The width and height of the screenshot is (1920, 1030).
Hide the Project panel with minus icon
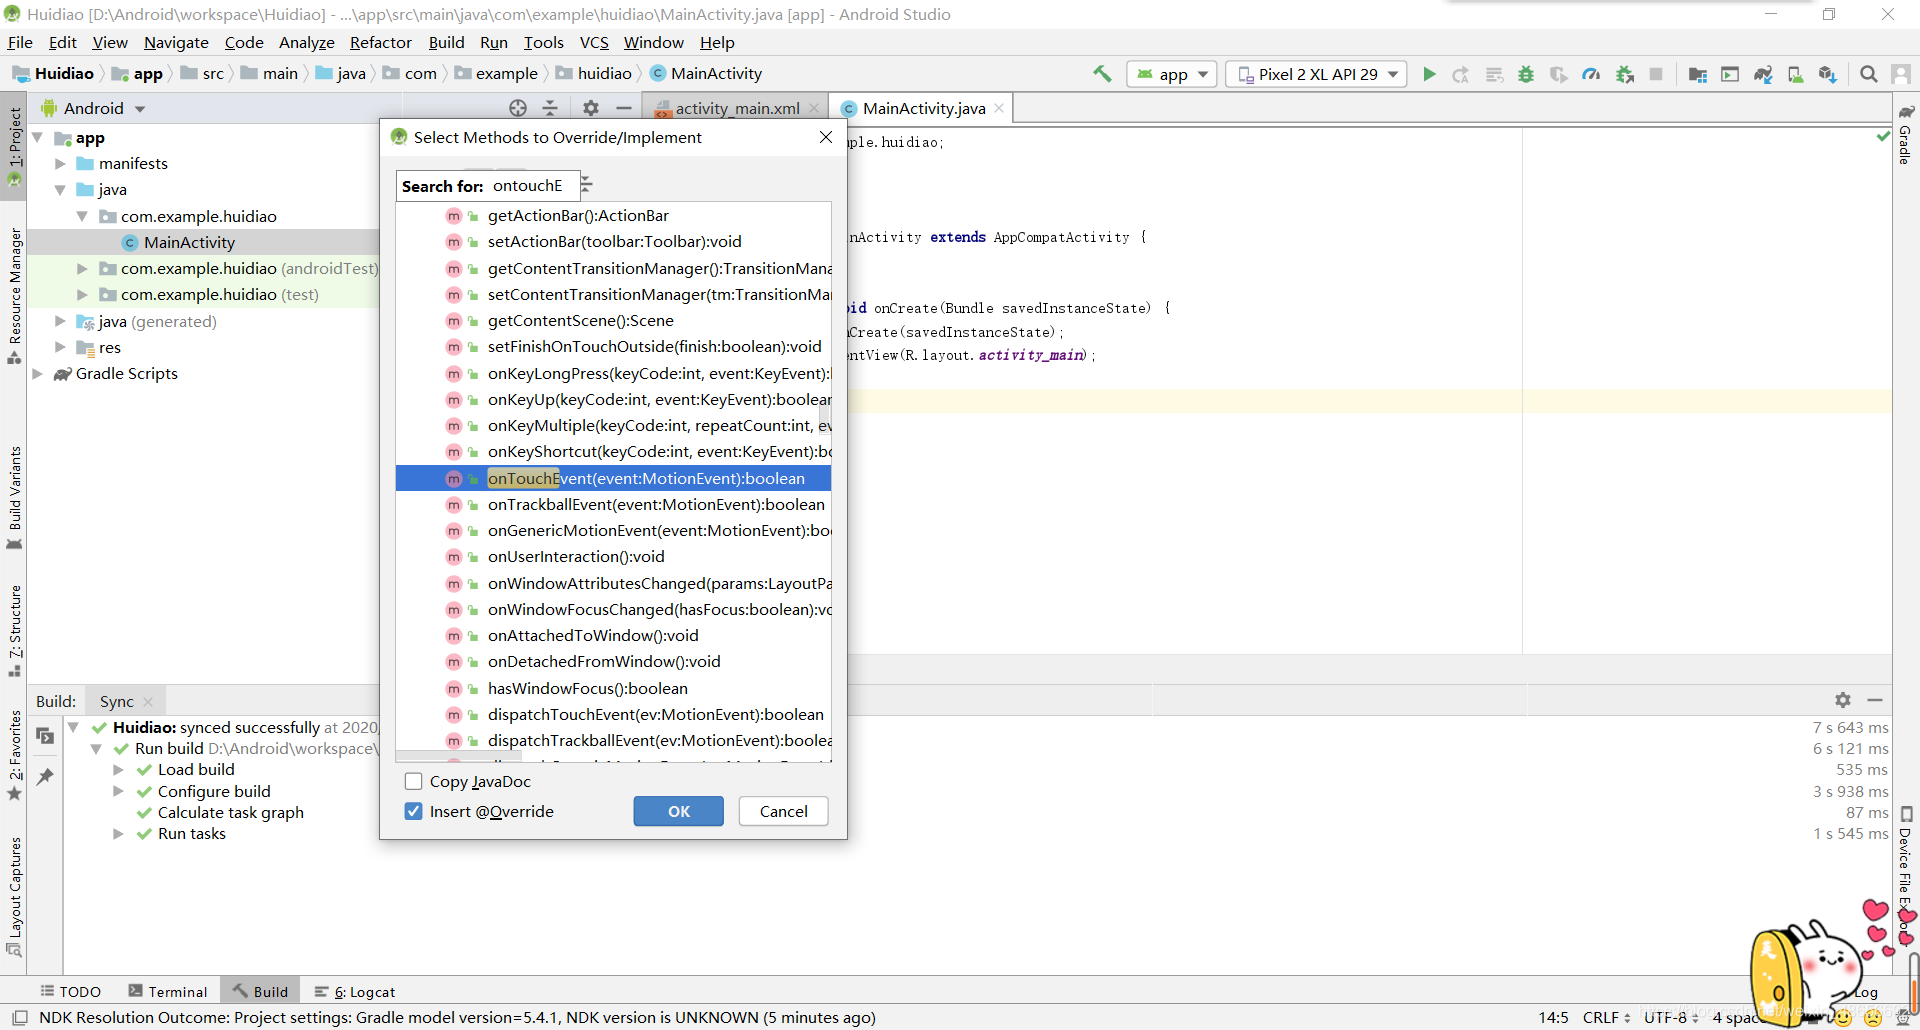point(624,108)
